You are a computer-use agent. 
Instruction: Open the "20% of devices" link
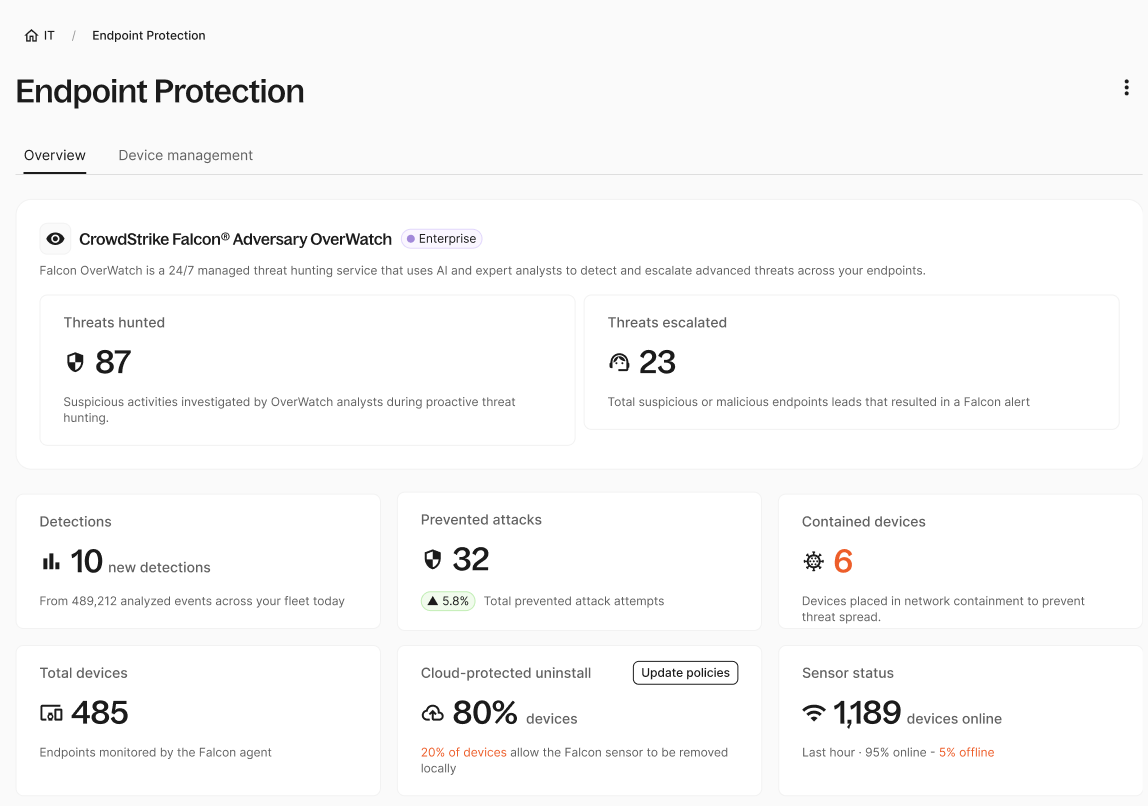[x=463, y=752]
